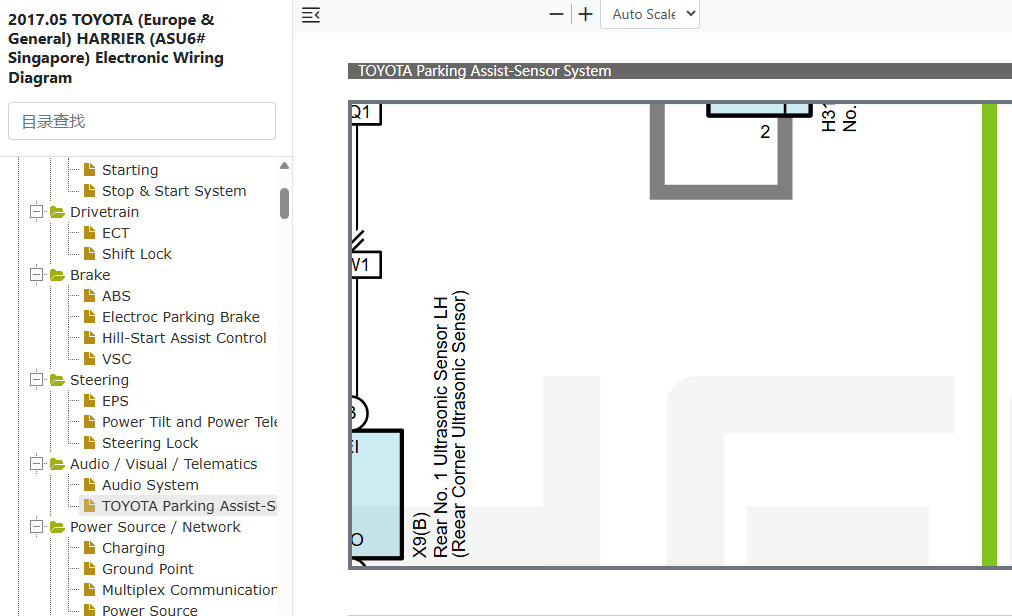This screenshot has height=616, width=1012.
Task: Click the Drivetrain folder icon
Action: 57,212
